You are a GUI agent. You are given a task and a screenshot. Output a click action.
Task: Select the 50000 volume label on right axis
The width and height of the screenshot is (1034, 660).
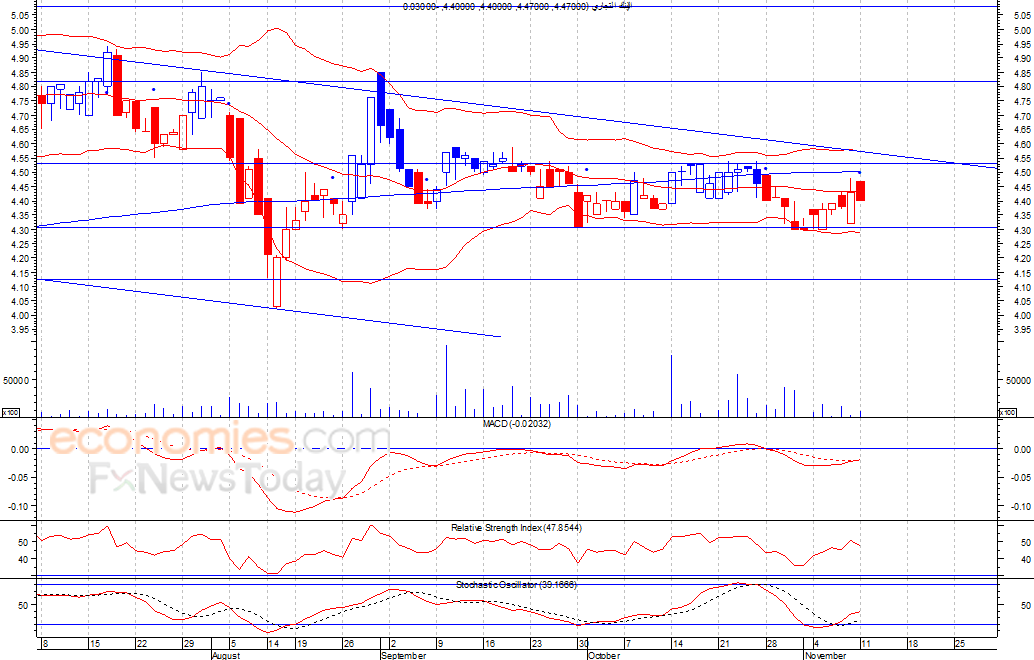(1018, 380)
